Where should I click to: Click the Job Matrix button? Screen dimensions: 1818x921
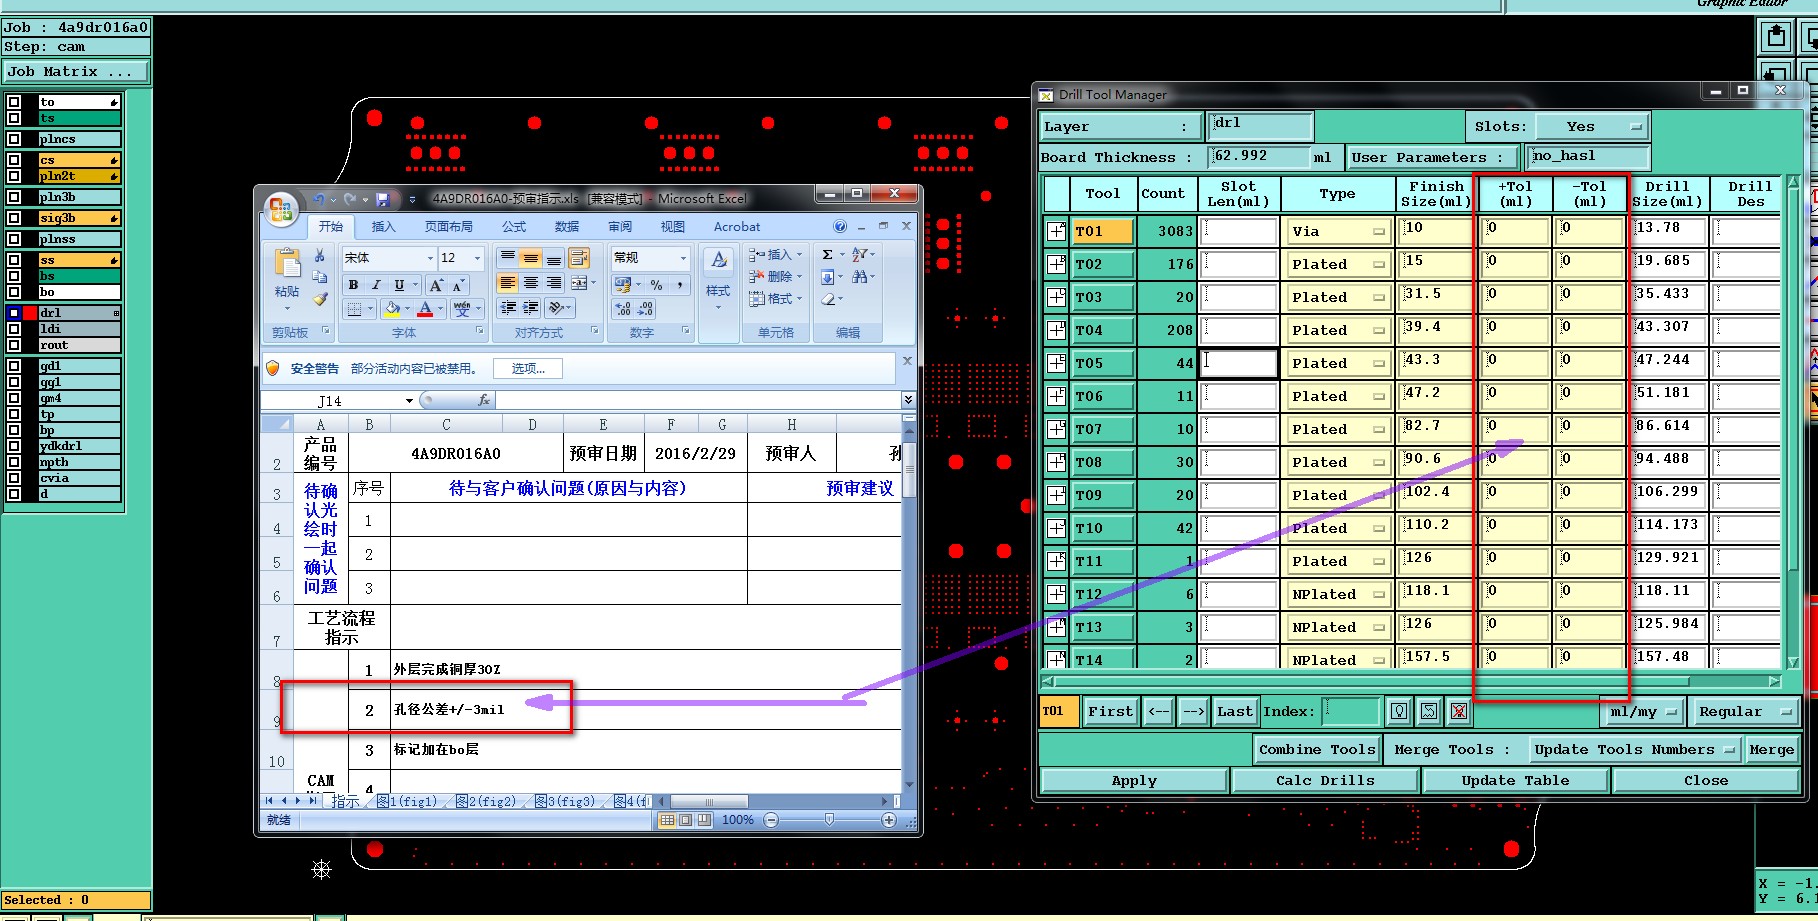tap(76, 72)
